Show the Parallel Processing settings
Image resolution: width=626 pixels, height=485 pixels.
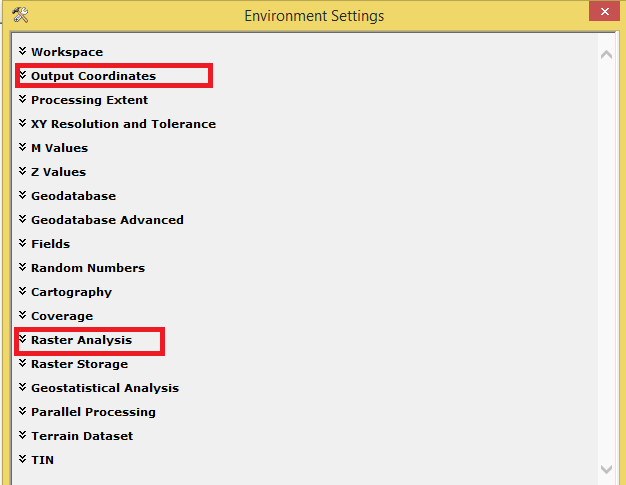[93, 412]
